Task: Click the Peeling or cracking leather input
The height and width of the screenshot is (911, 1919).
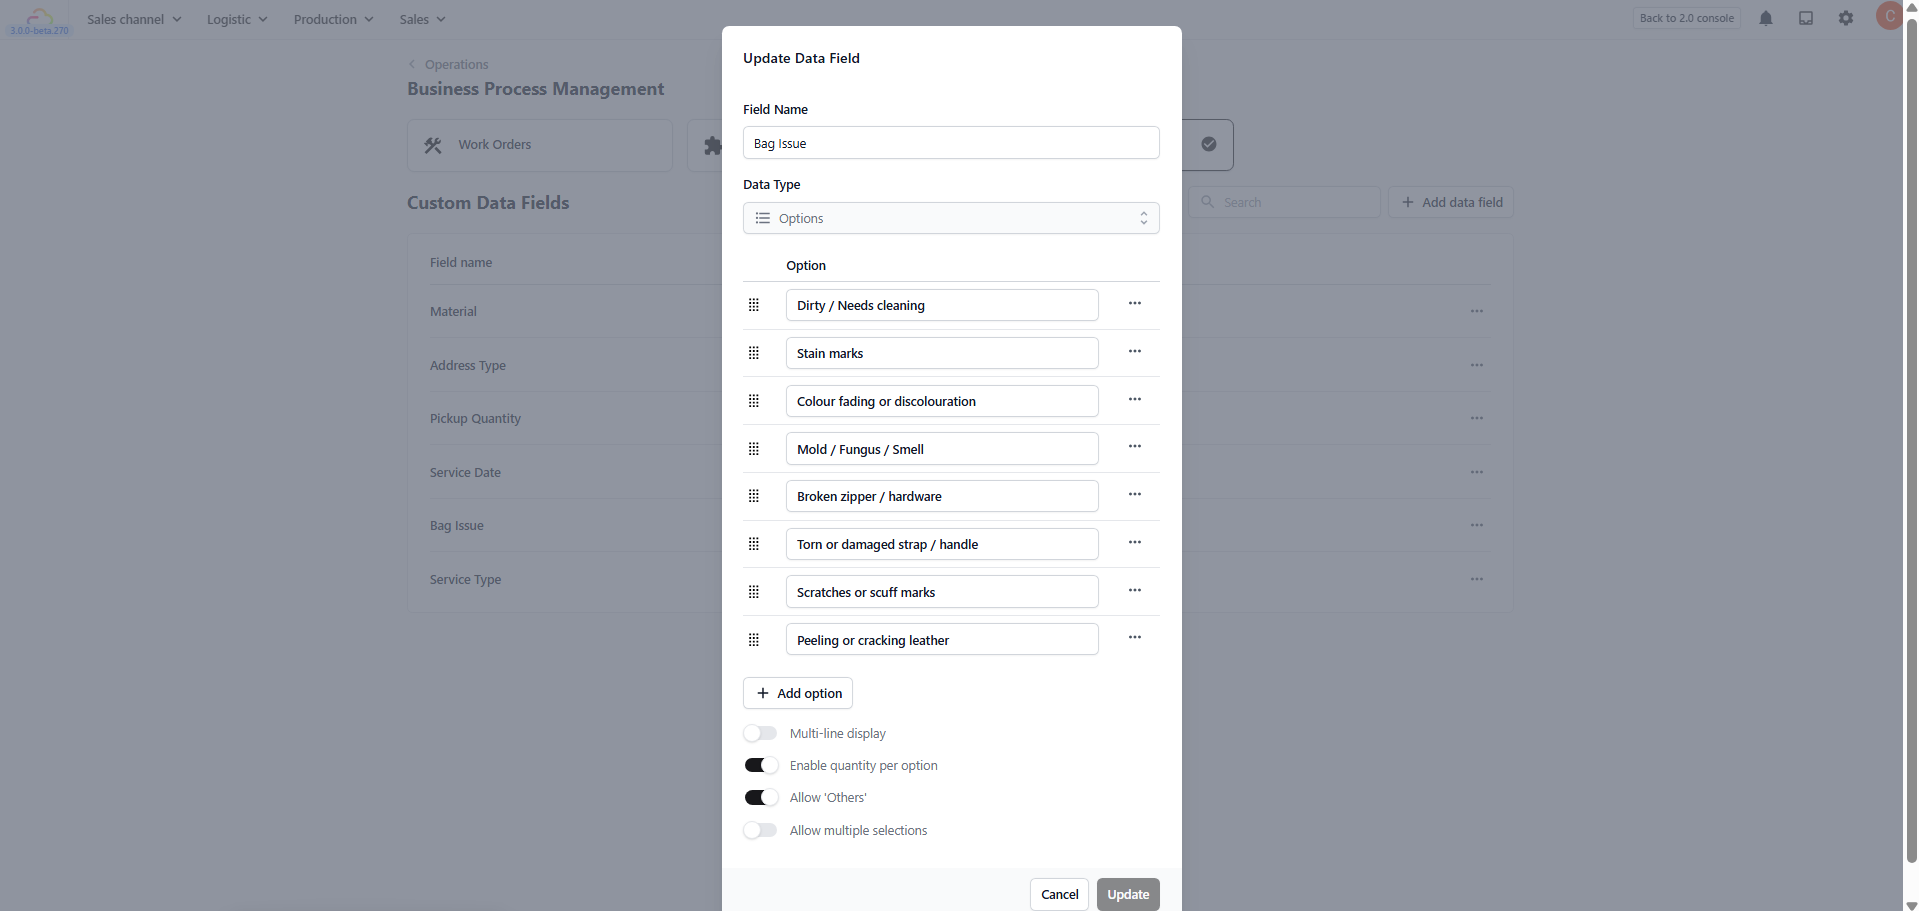Action: click(x=942, y=640)
